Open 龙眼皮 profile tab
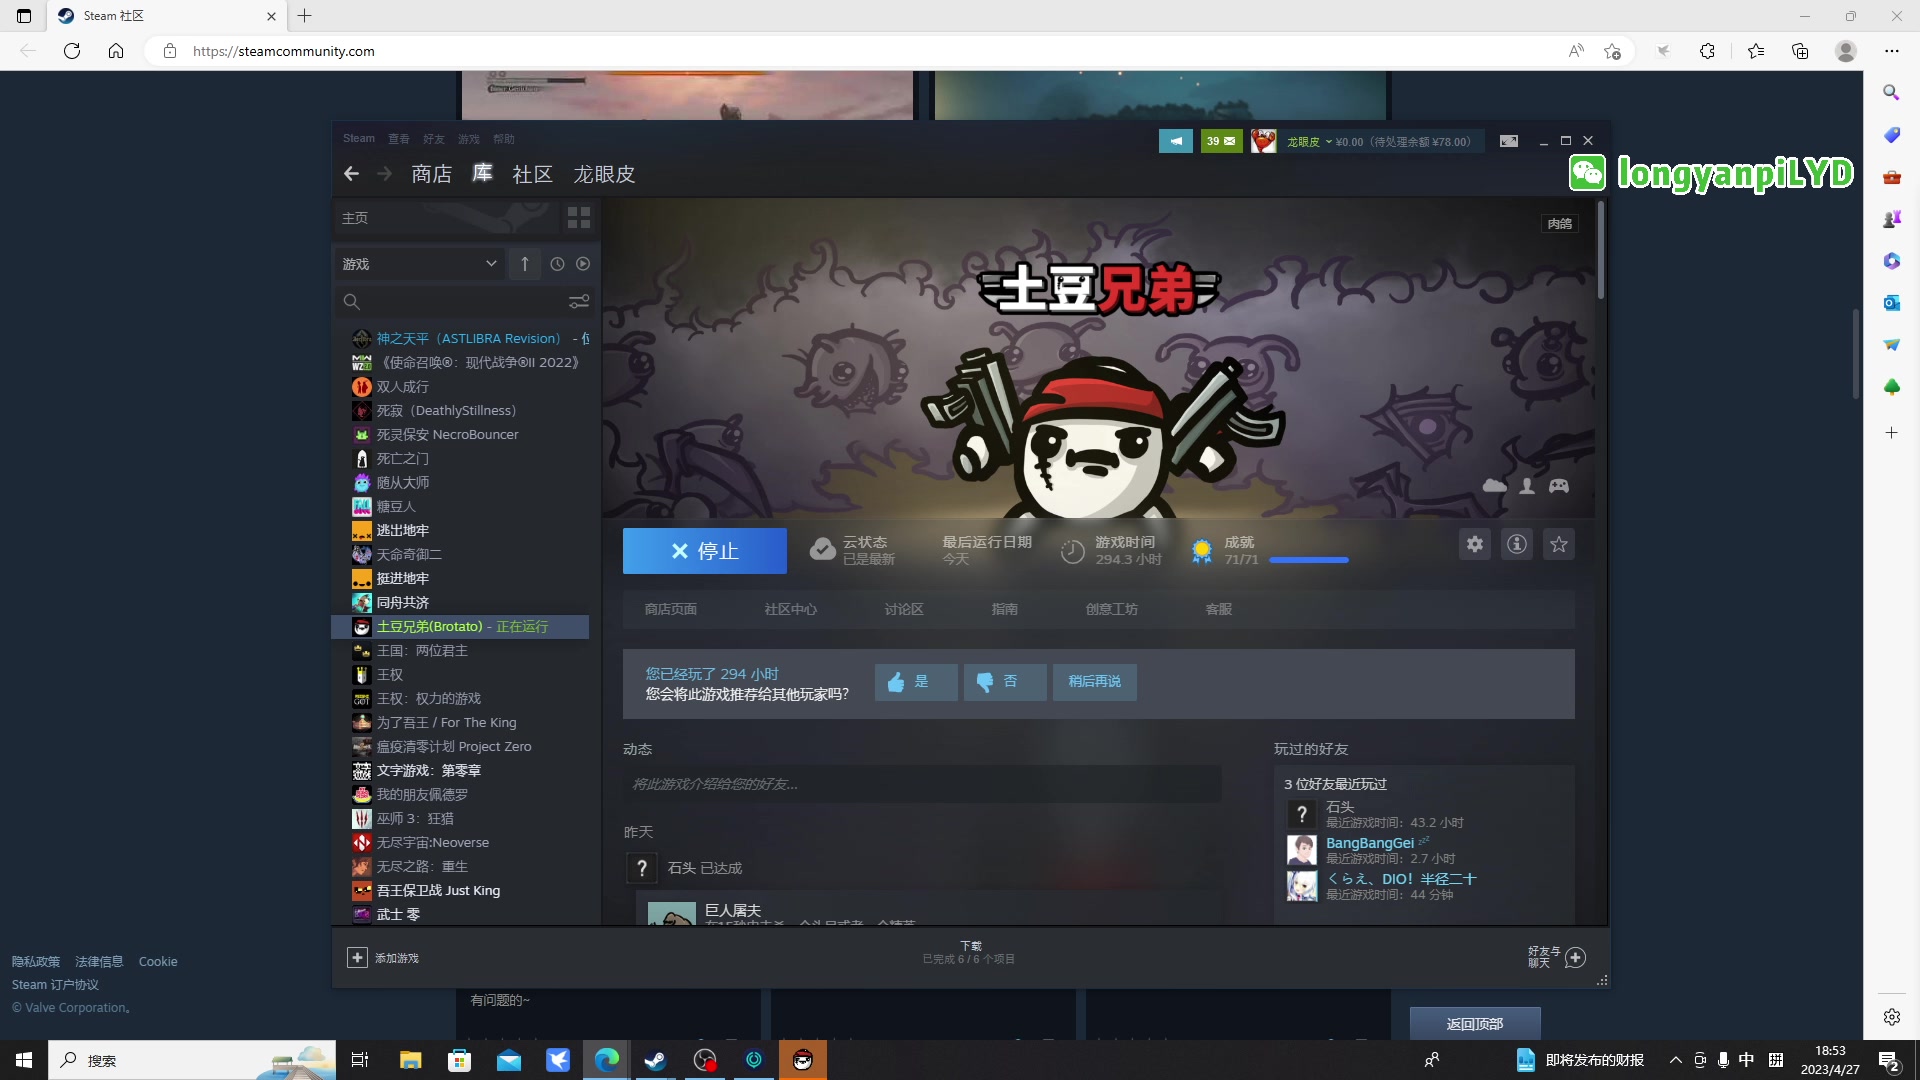 coord(604,174)
